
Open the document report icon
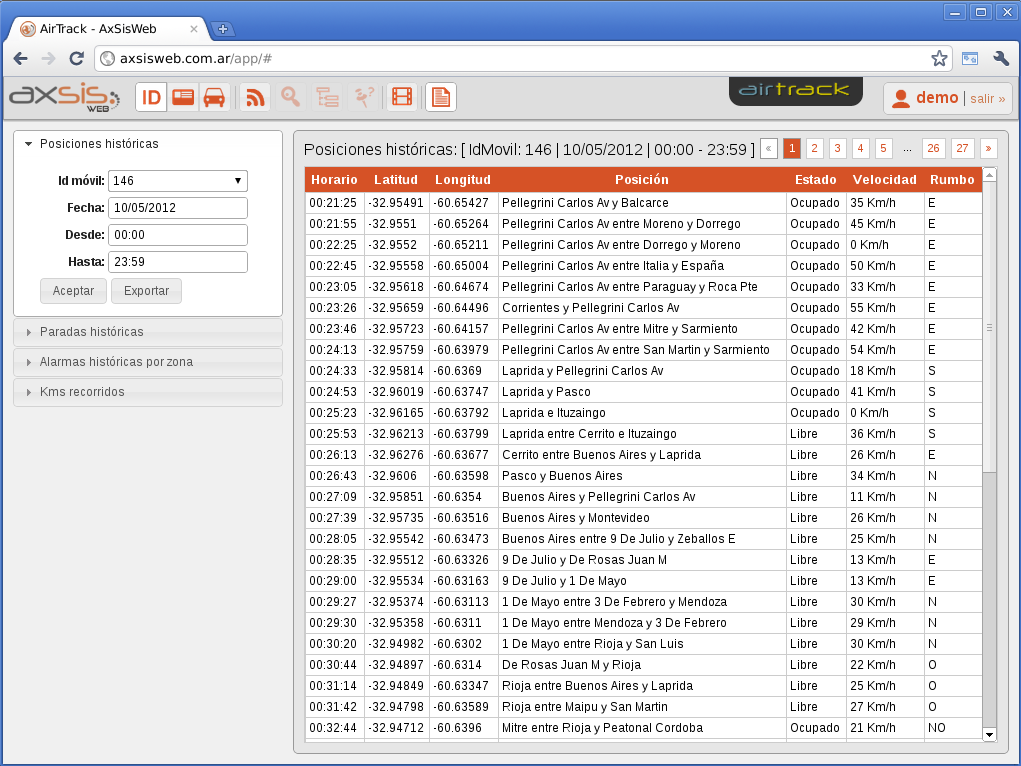[440, 97]
